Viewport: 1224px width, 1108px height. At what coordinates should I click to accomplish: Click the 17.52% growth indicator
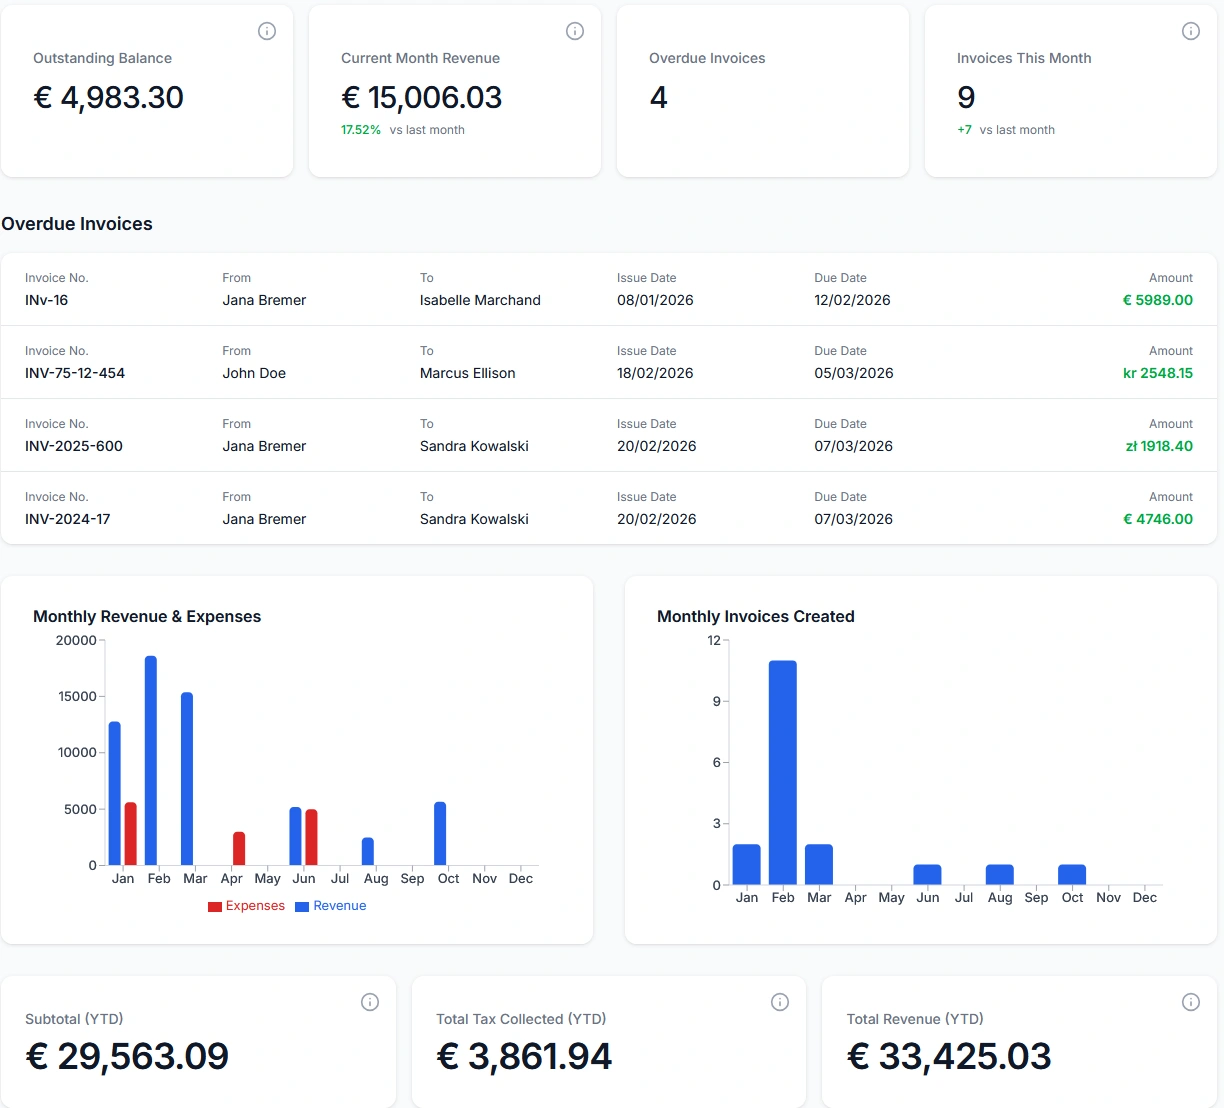click(x=361, y=129)
